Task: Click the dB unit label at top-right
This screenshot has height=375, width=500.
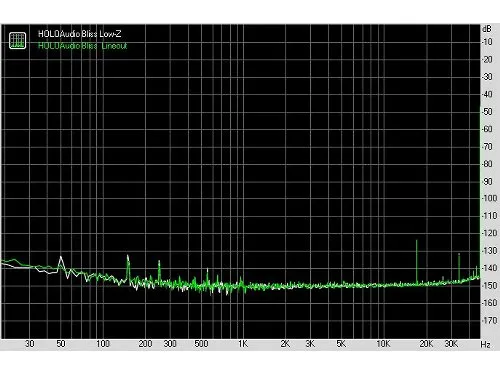Action: point(487,29)
